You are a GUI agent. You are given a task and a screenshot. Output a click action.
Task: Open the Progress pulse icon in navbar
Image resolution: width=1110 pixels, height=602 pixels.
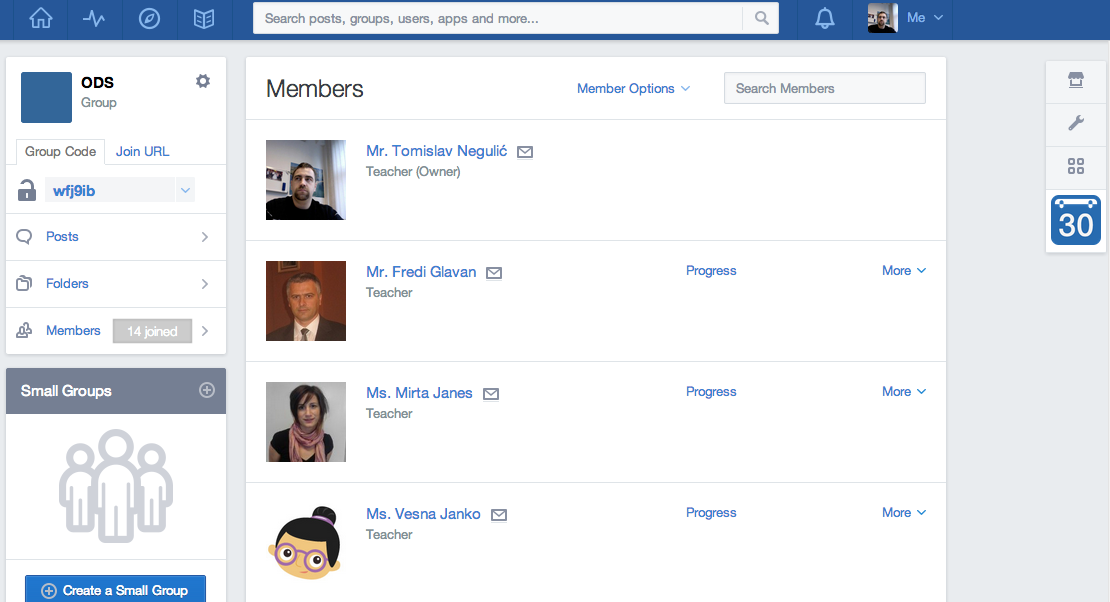coord(95,18)
